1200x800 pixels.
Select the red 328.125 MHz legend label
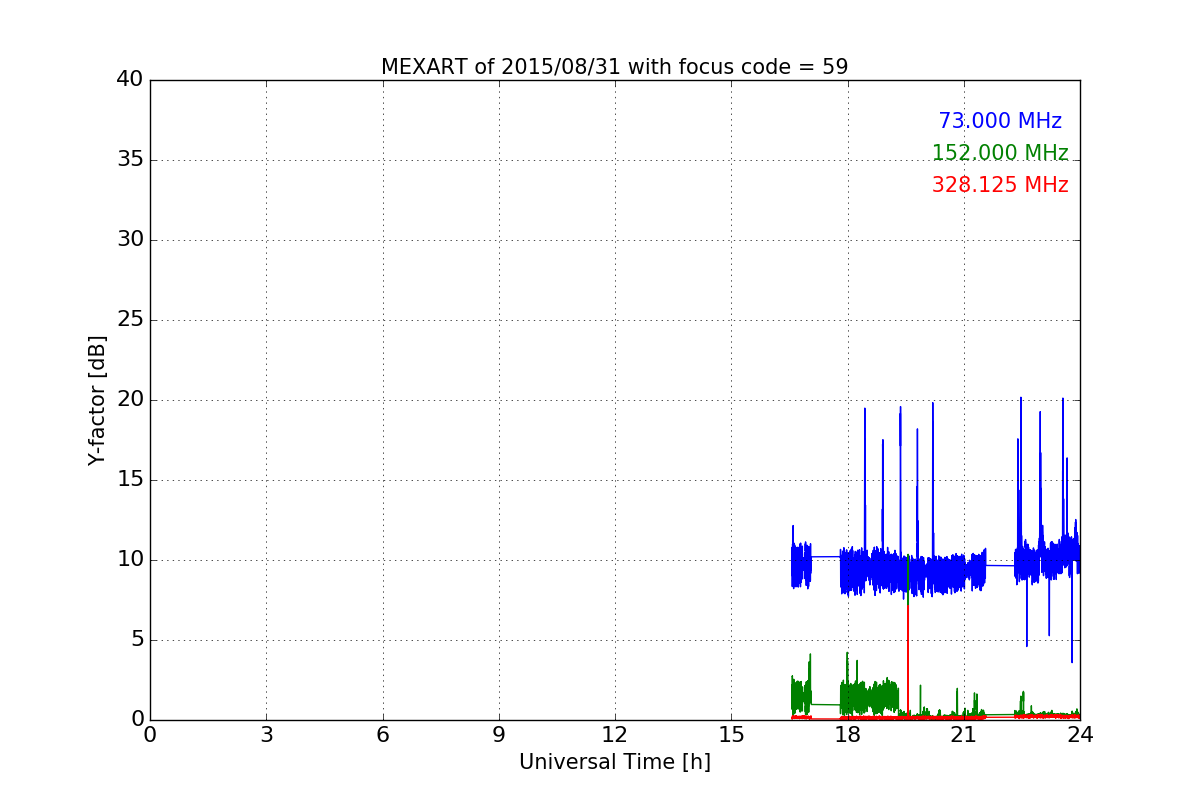(1000, 185)
